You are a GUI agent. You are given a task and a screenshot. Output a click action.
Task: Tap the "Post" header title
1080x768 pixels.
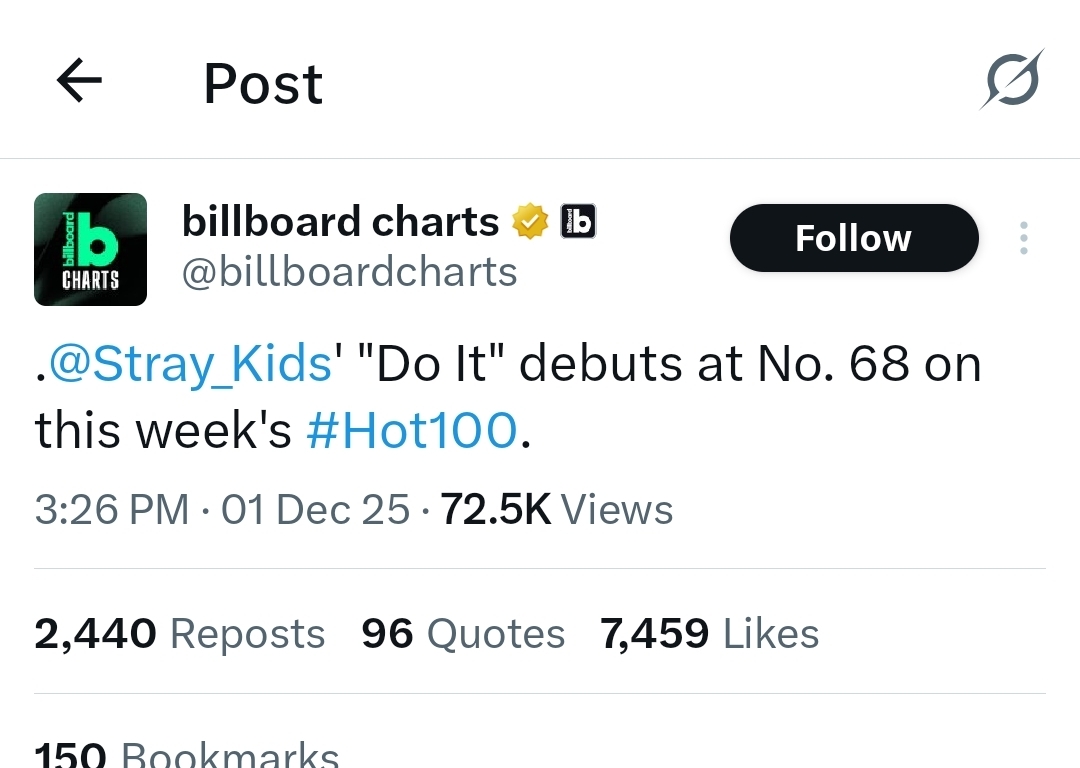click(263, 83)
